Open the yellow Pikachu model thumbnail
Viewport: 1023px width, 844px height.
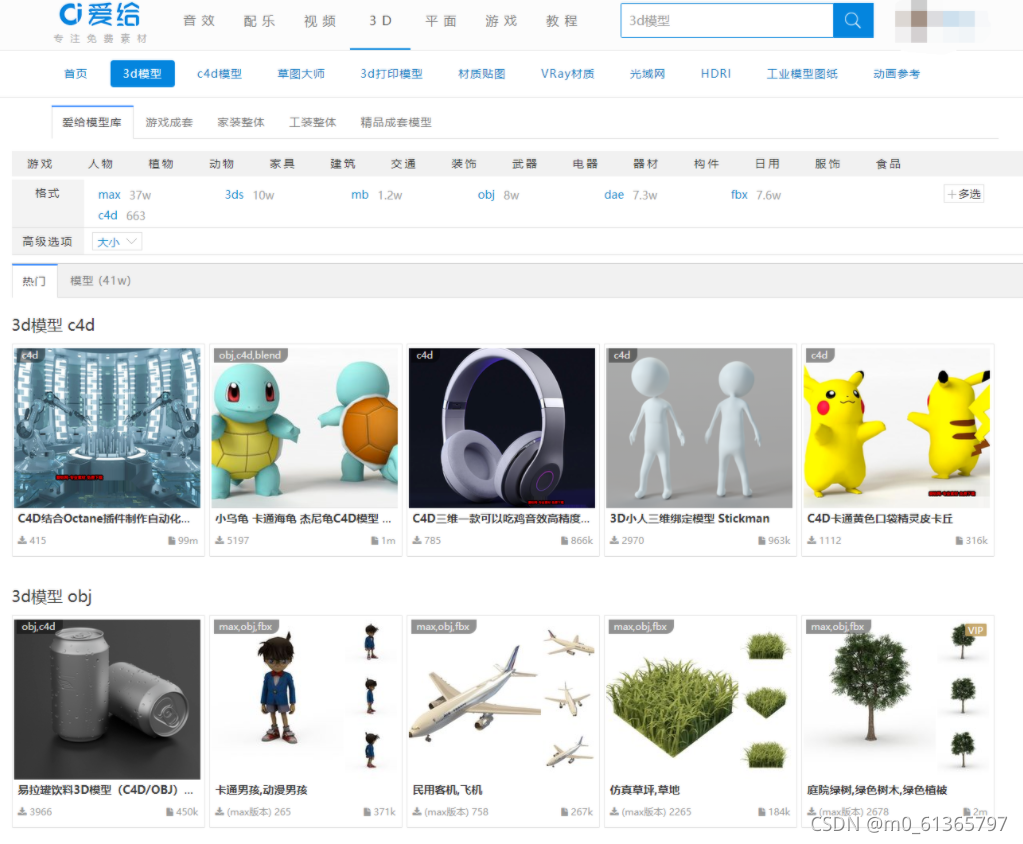click(x=896, y=428)
